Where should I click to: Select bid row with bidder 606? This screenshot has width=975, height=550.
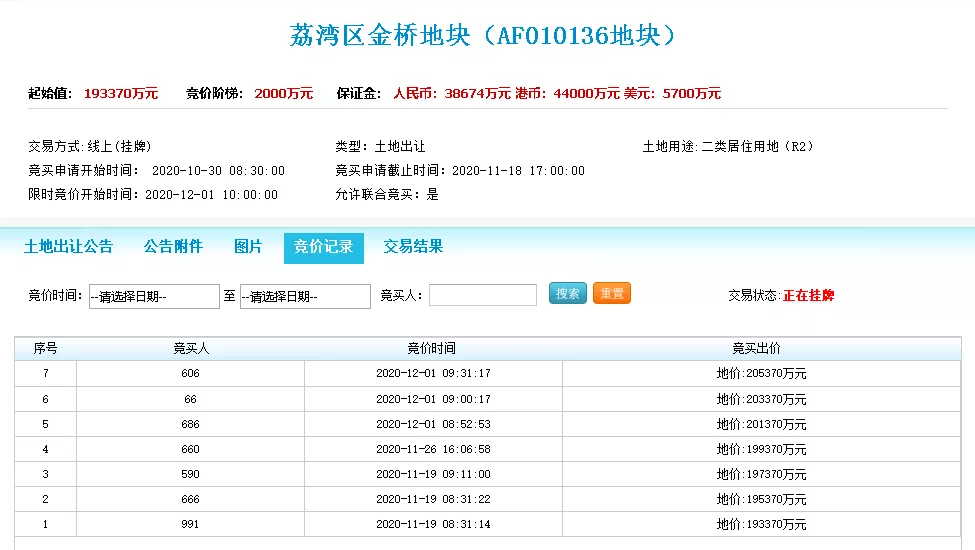coord(190,374)
